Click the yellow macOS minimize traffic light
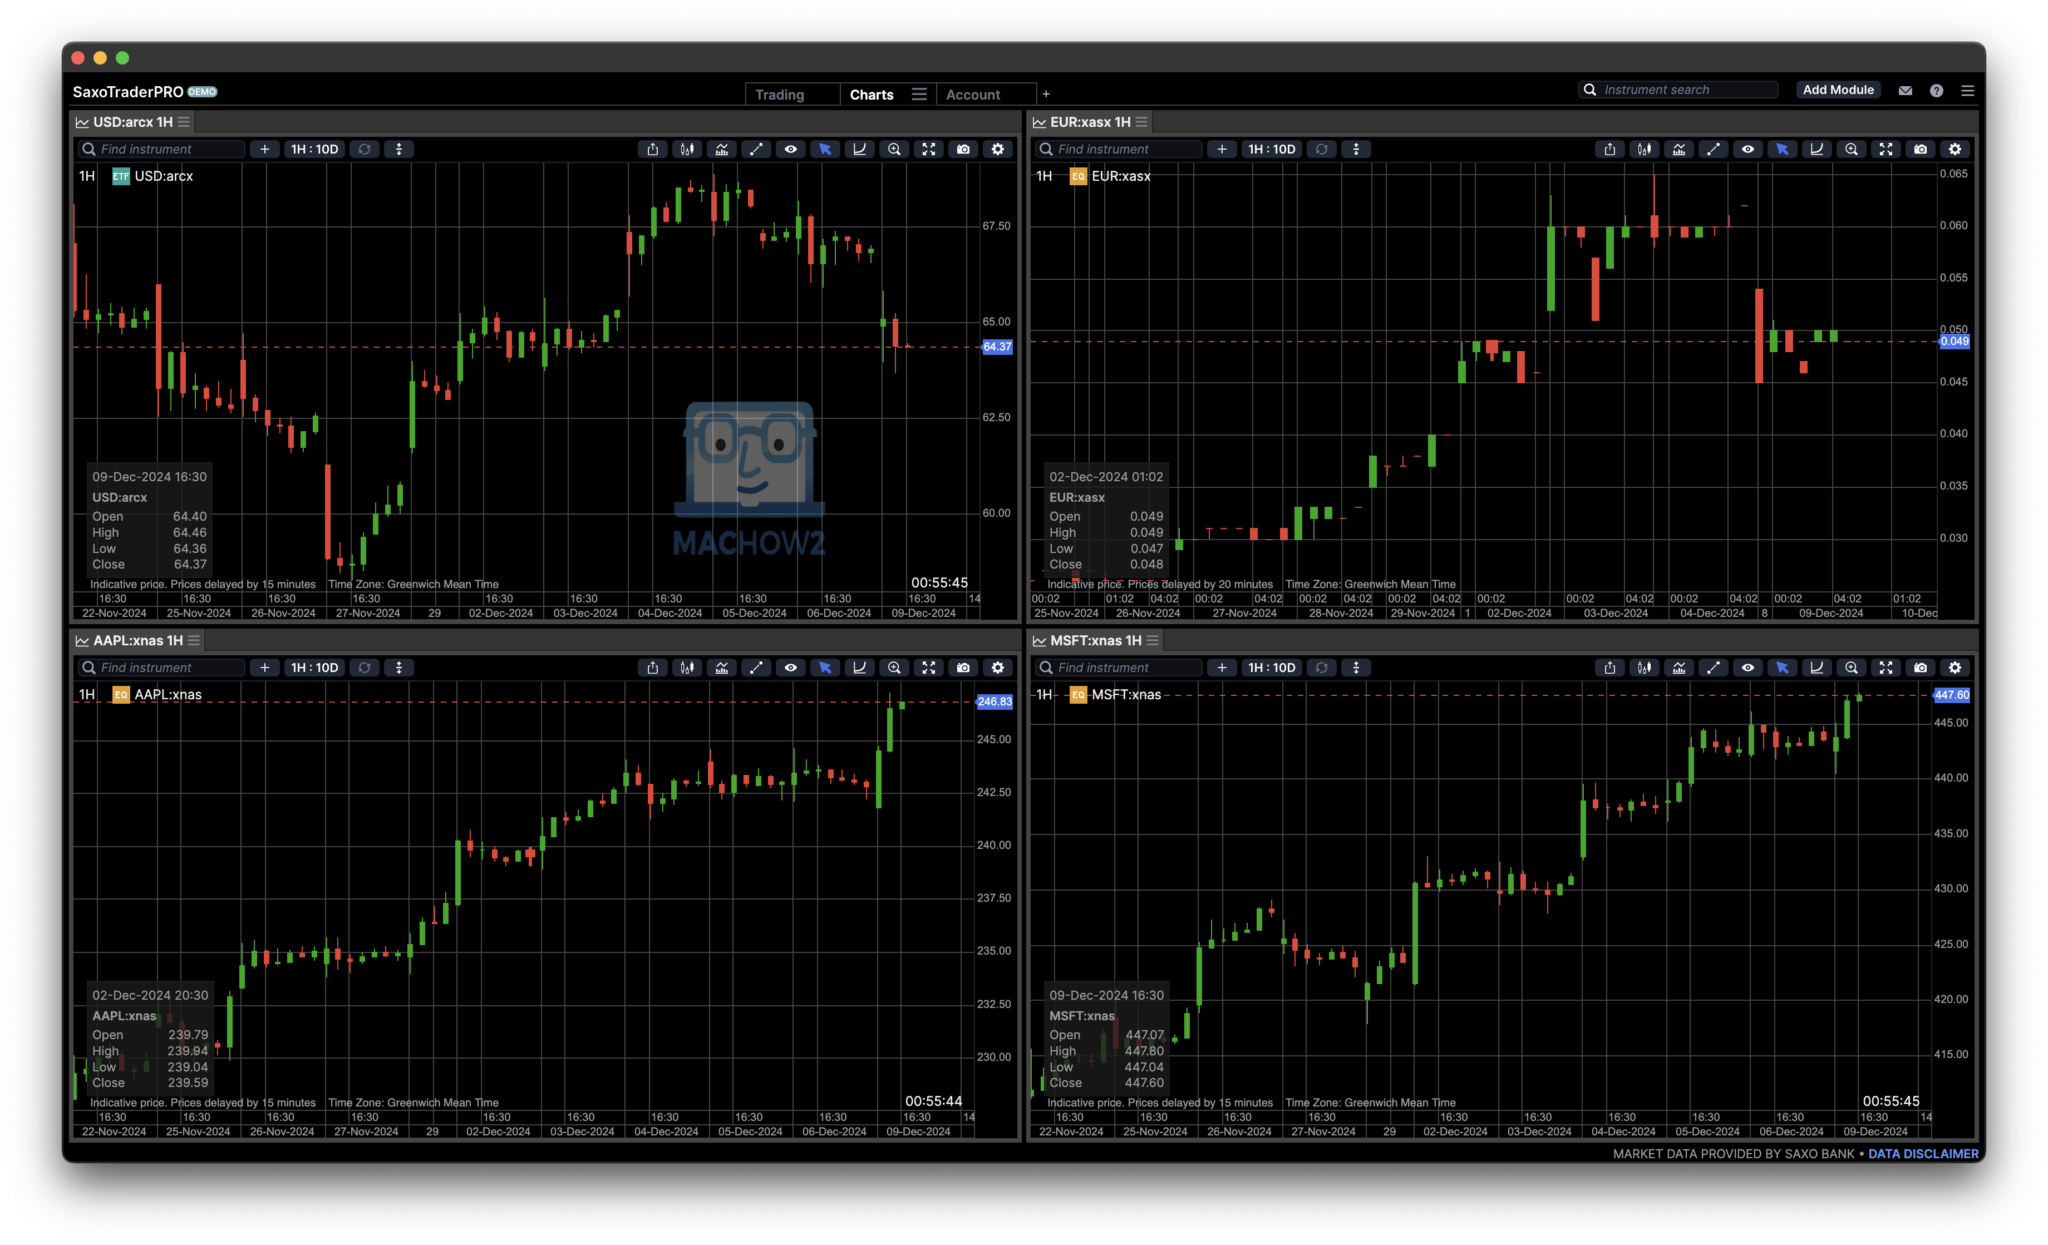Viewport: 2048px width, 1245px height. click(x=99, y=57)
